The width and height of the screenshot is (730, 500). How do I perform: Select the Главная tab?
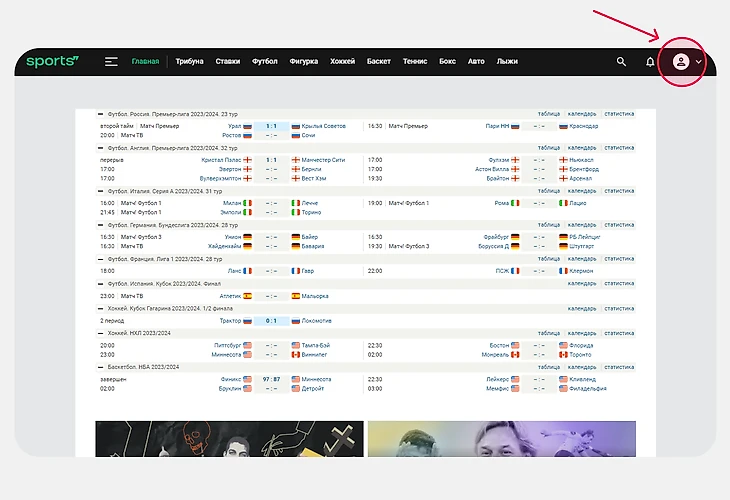pos(145,62)
